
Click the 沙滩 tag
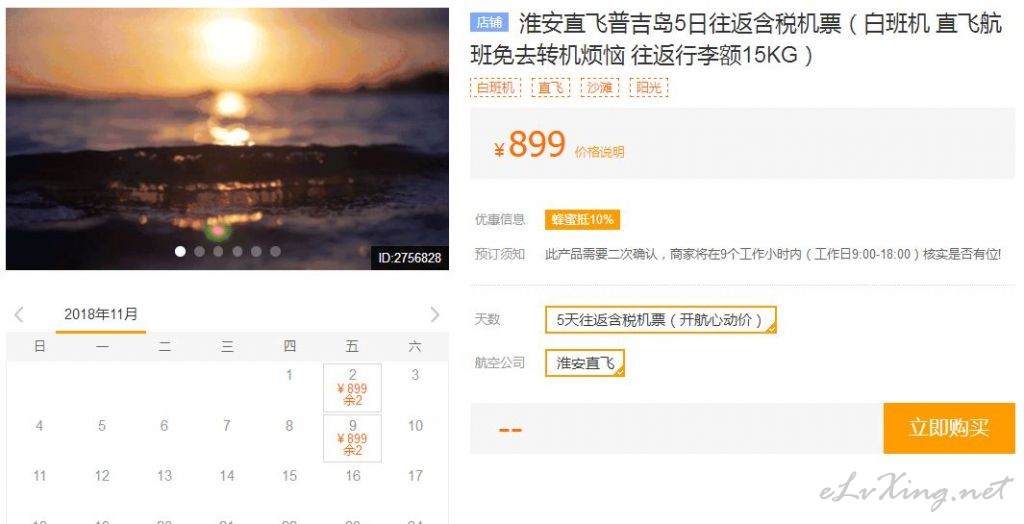pos(600,88)
